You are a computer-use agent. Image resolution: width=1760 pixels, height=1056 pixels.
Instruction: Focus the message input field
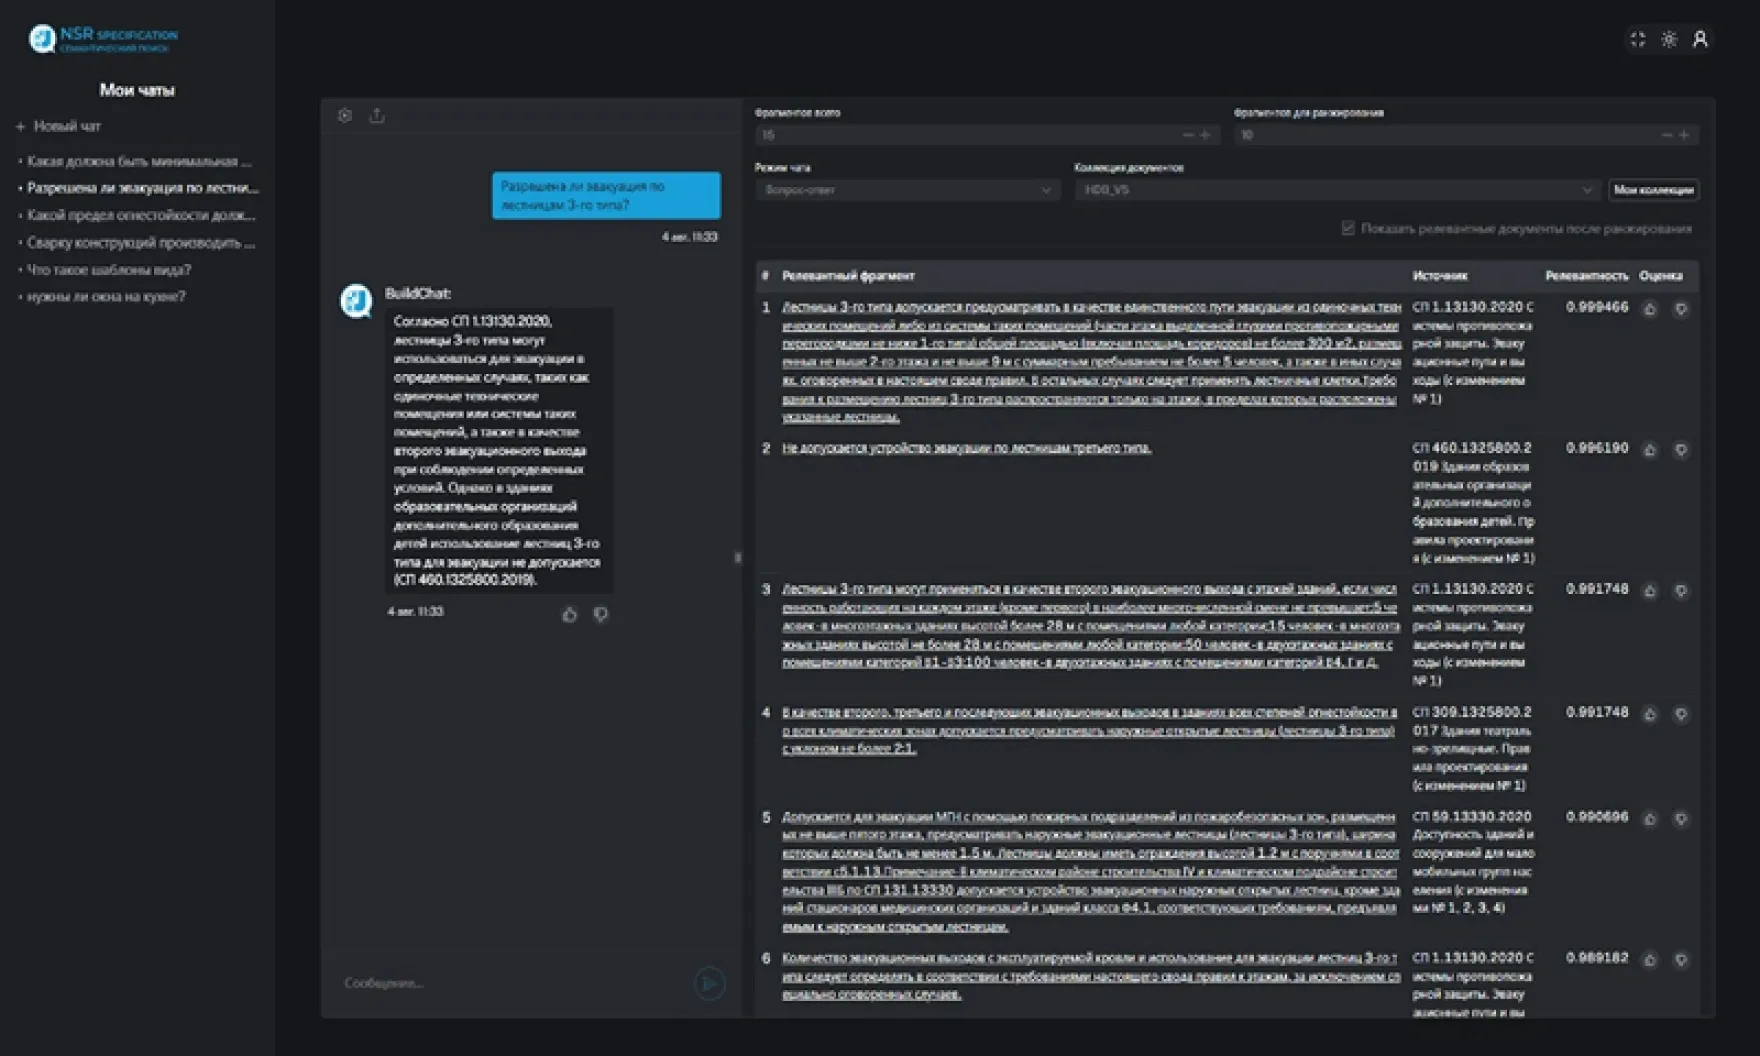(x=510, y=983)
